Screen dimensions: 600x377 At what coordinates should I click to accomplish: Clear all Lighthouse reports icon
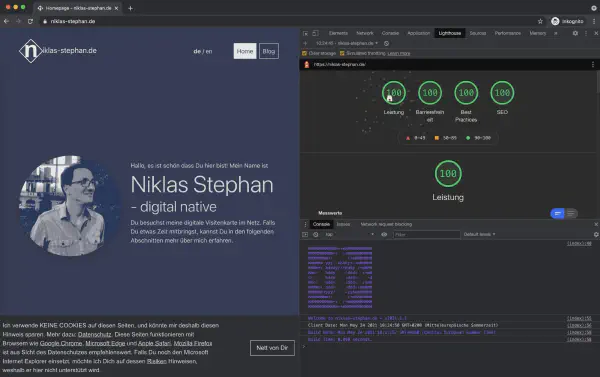click(386, 43)
